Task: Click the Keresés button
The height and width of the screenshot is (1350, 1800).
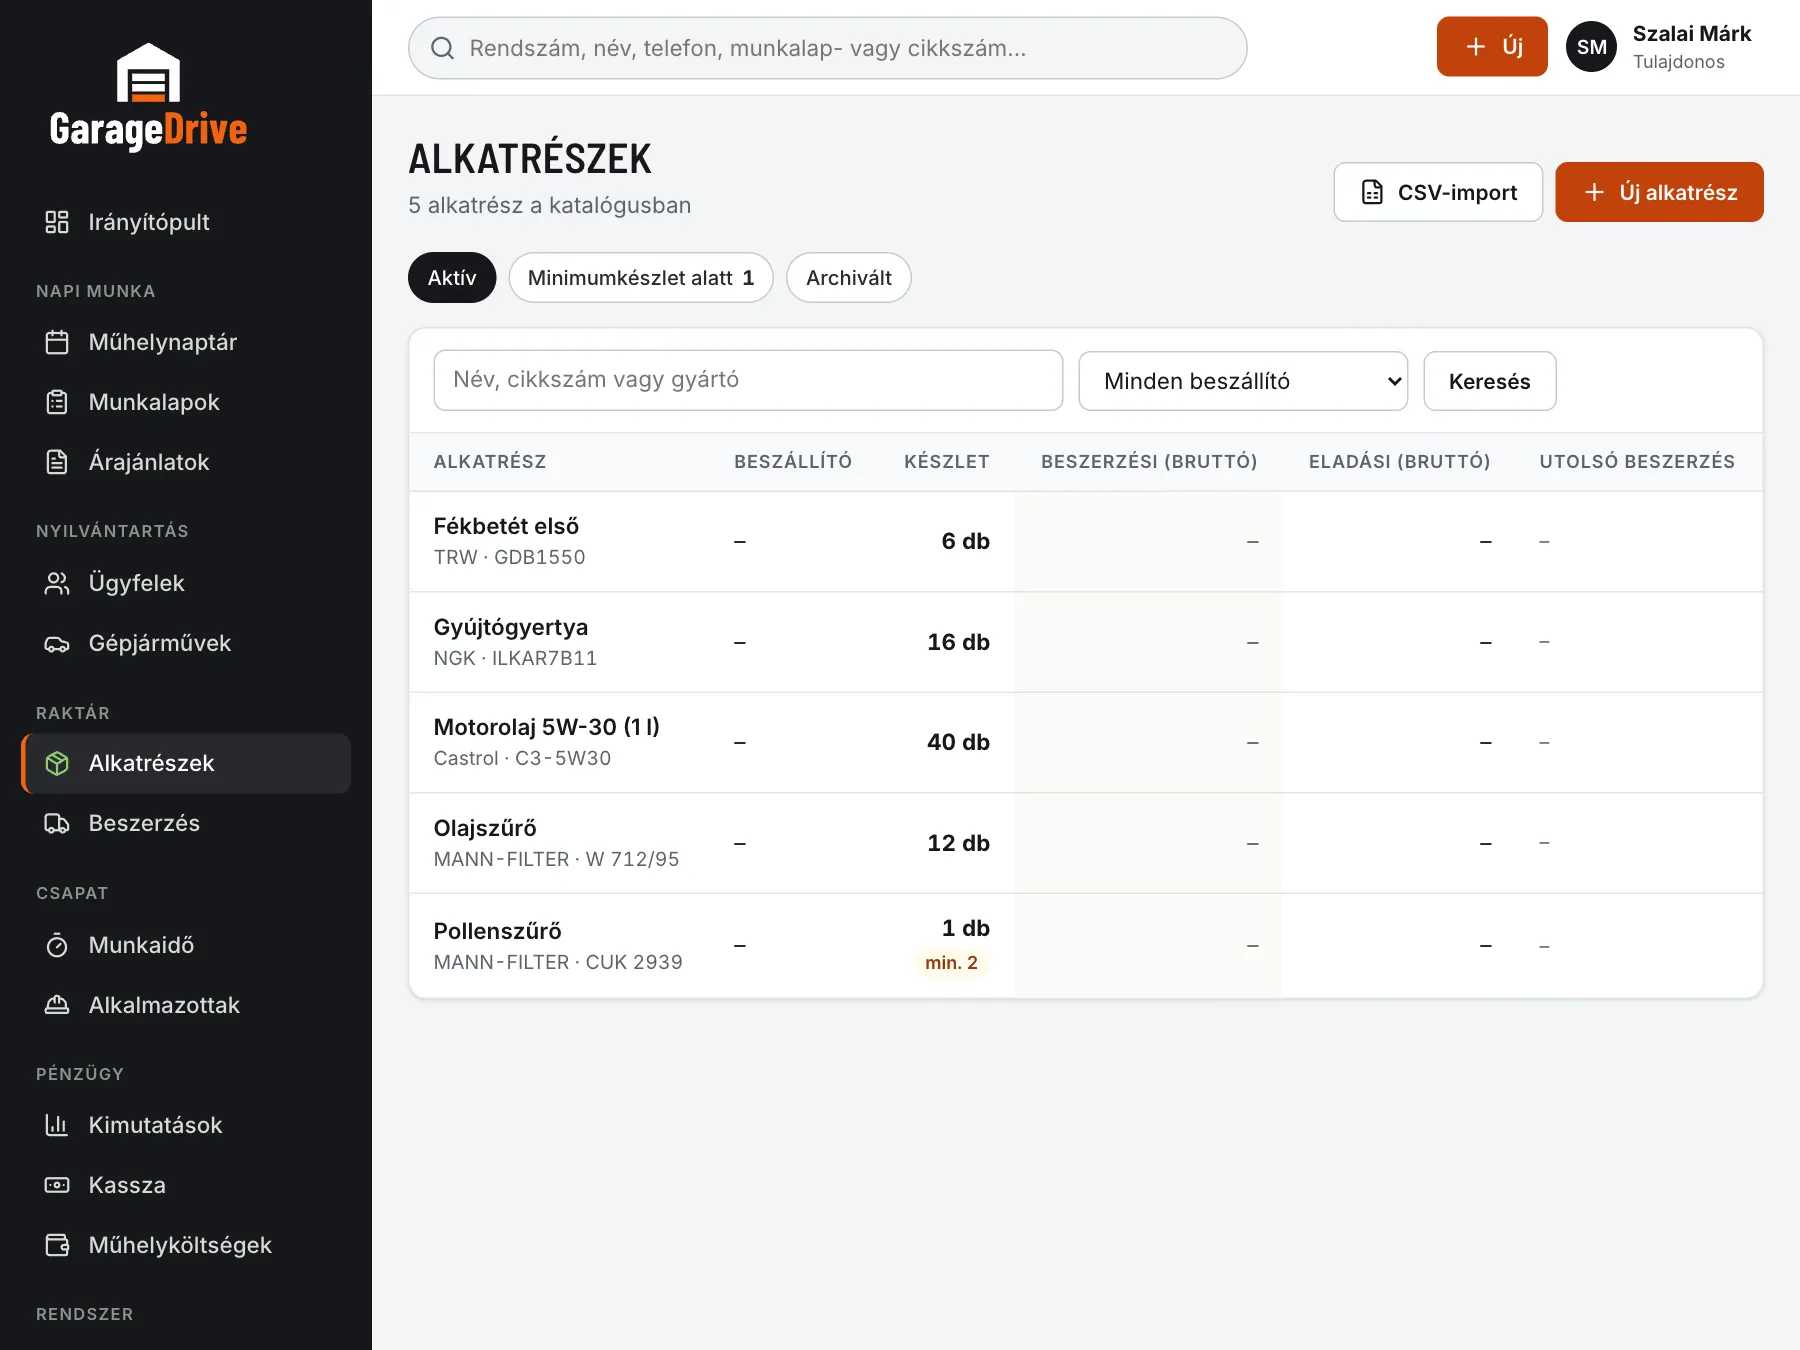Action: click(1489, 381)
